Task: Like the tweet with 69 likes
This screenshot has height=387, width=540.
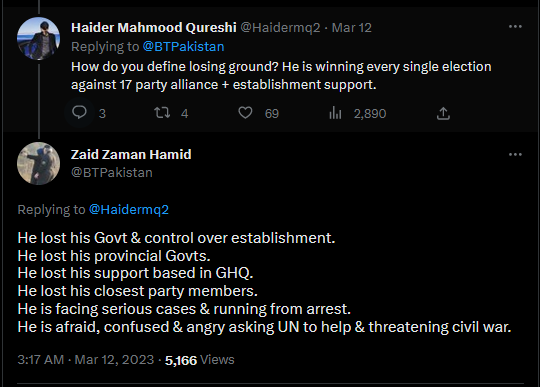Action: coord(245,113)
